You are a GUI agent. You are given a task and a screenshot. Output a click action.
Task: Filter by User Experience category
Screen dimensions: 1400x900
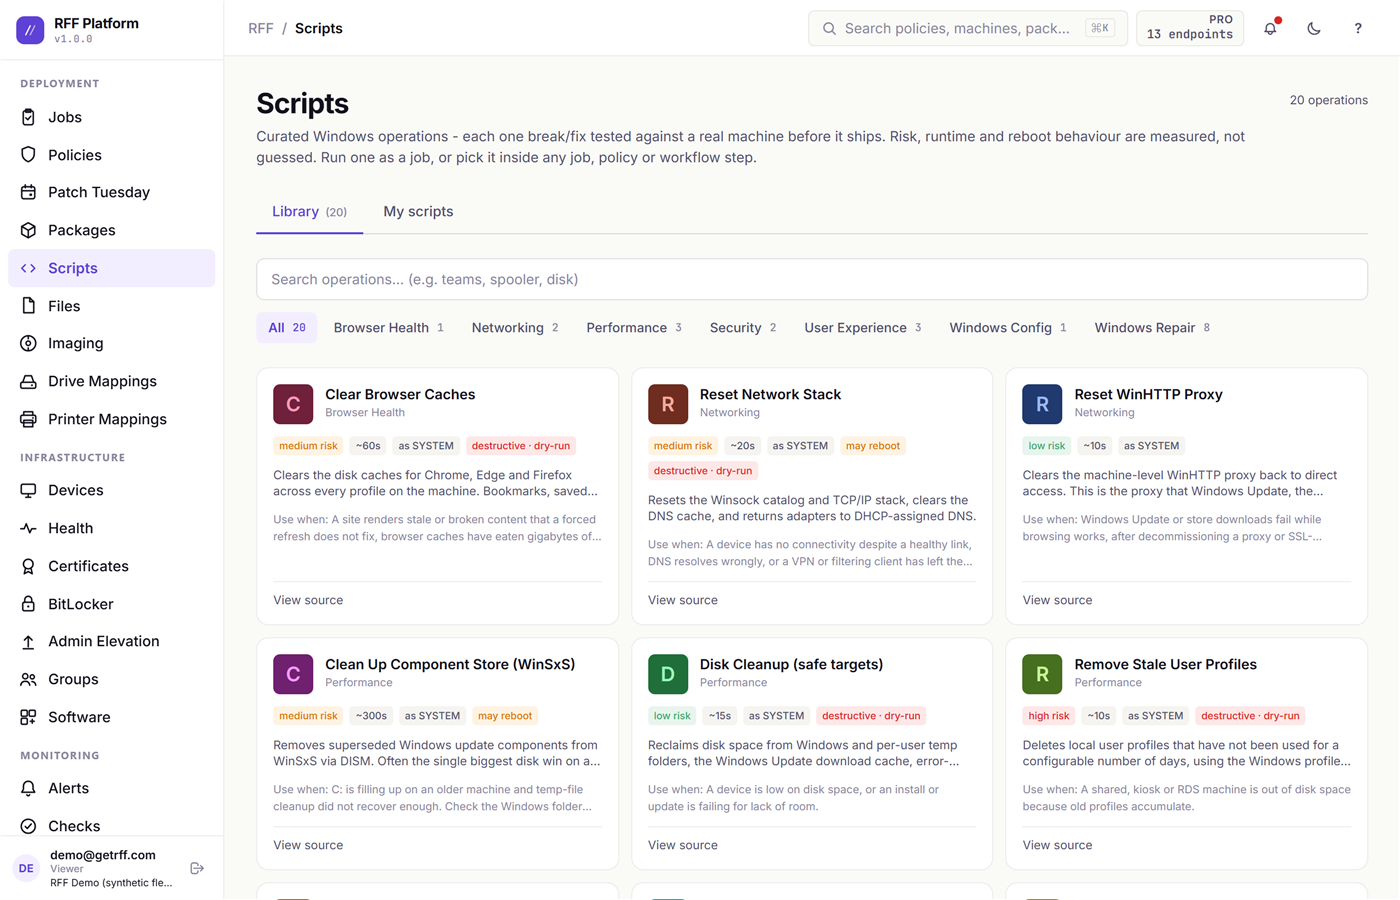click(863, 328)
